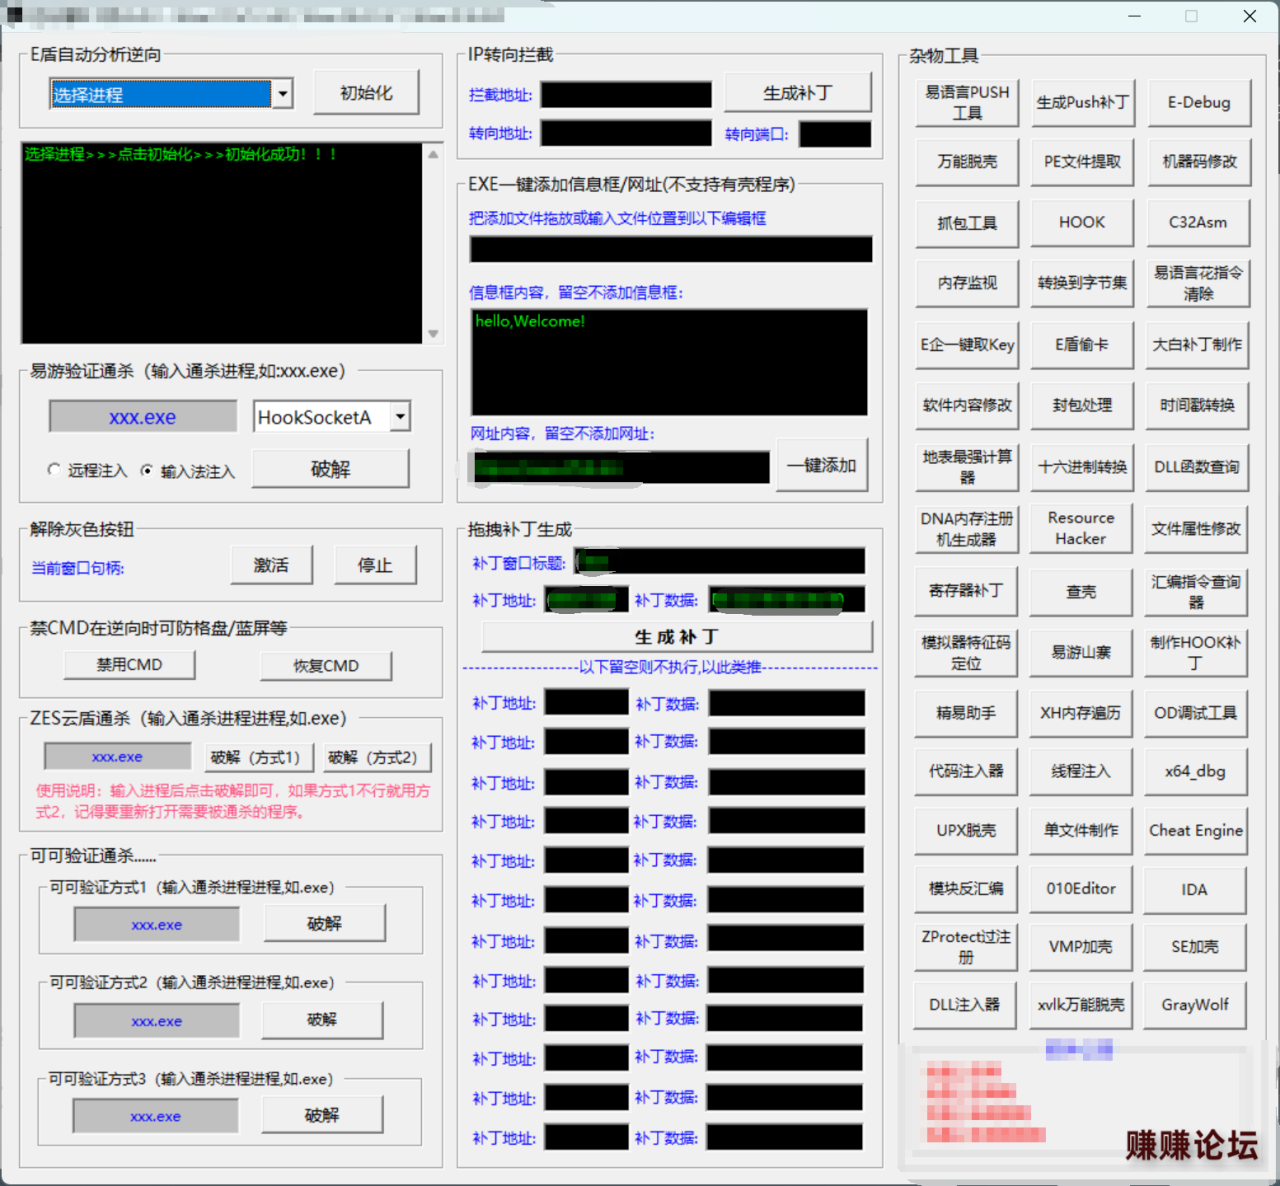Click the 破解（方式2）button
Image resolution: width=1280 pixels, height=1186 pixels.
(373, 757)
